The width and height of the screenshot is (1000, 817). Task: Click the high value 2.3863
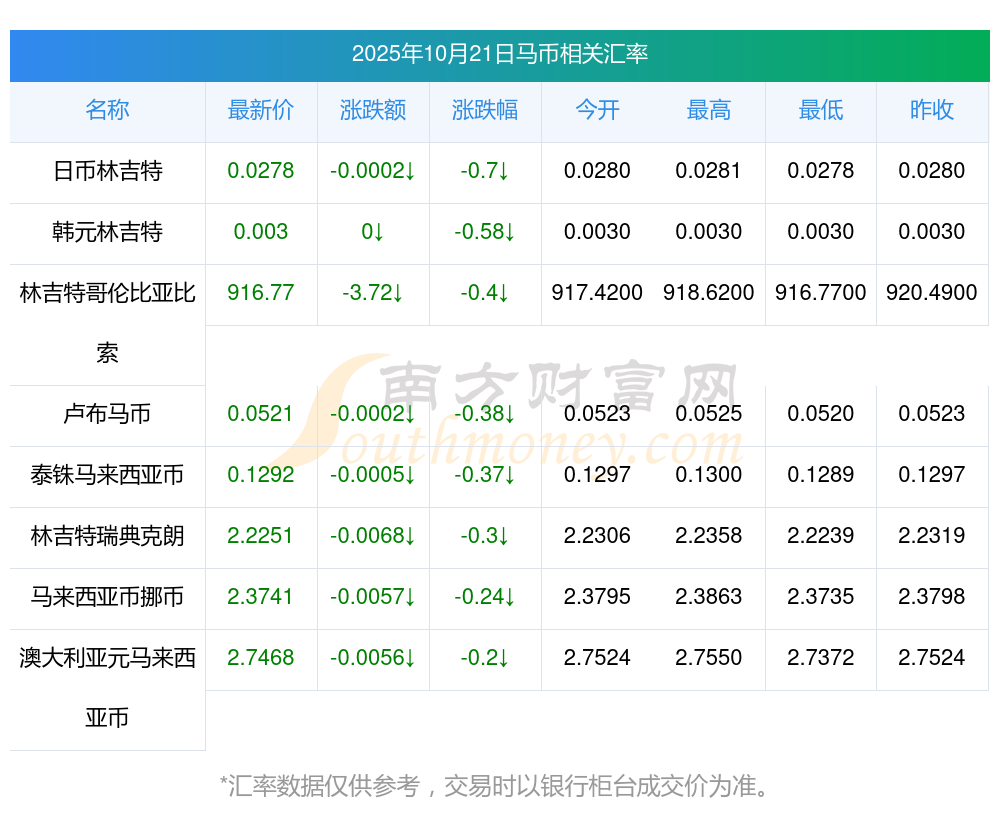pos(709,597)
